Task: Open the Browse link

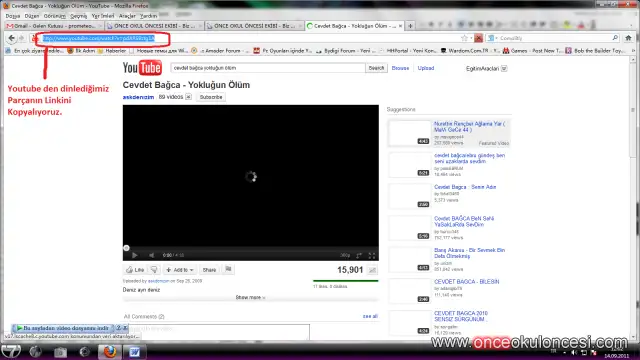Action: pos(400,68)
